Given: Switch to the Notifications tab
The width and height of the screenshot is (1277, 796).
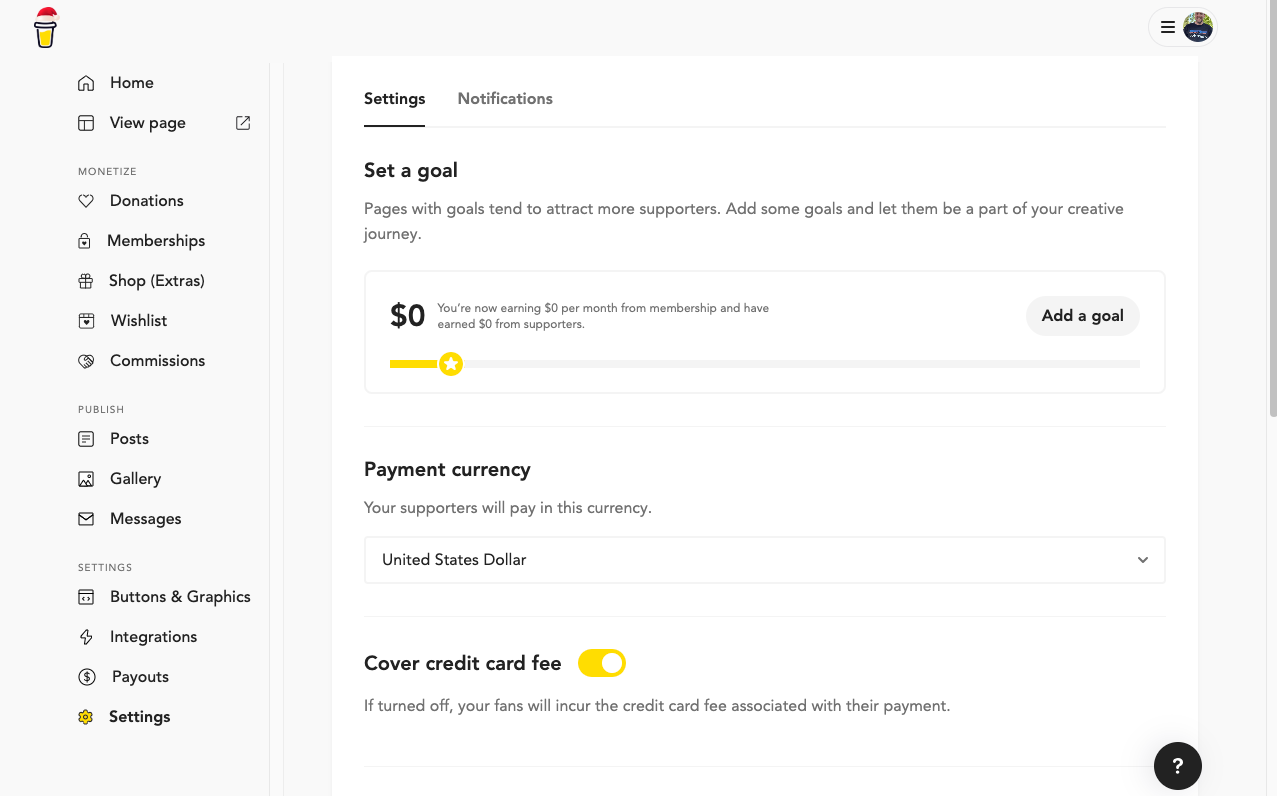Looking at the screenshot, I should pos(505,99).
